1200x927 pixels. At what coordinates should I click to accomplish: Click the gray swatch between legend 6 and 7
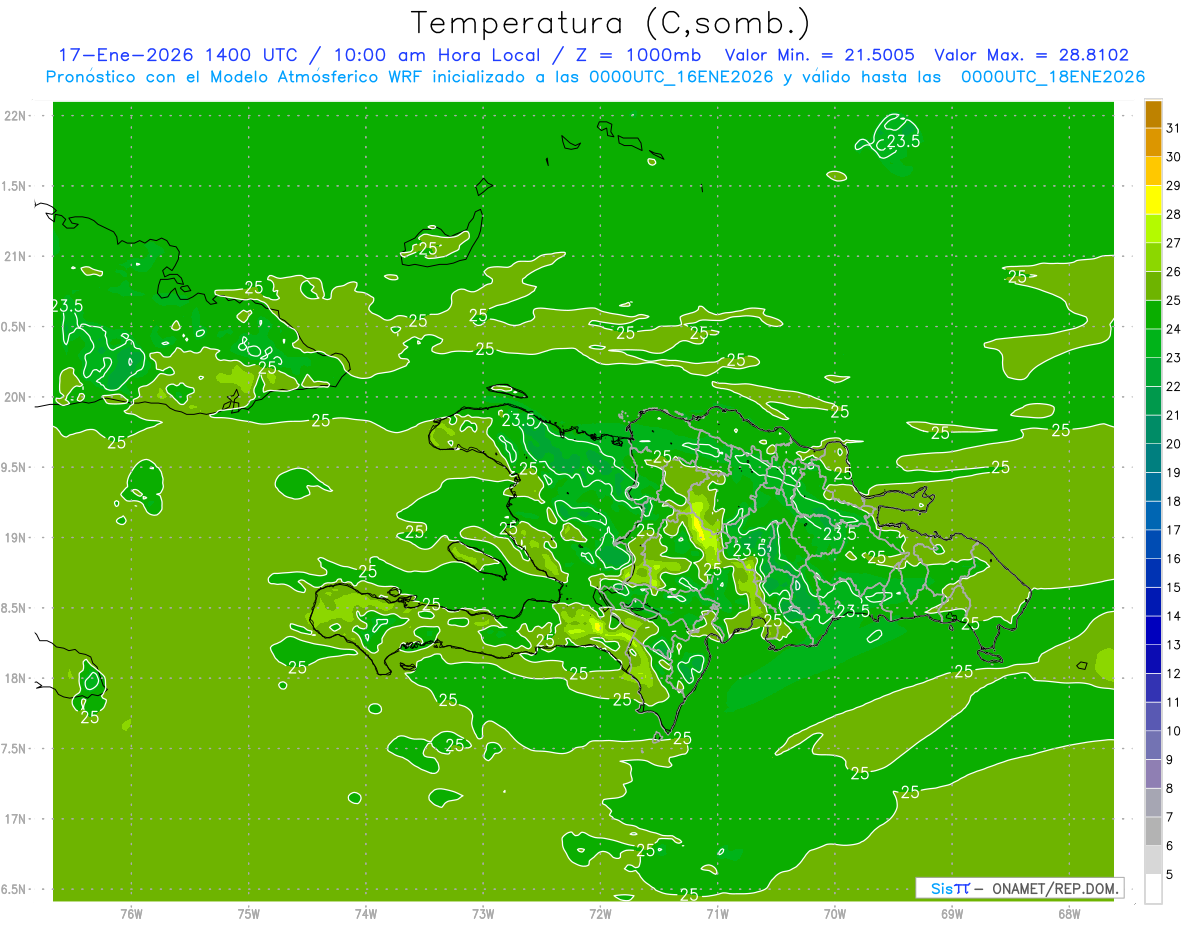[1153, 831]
